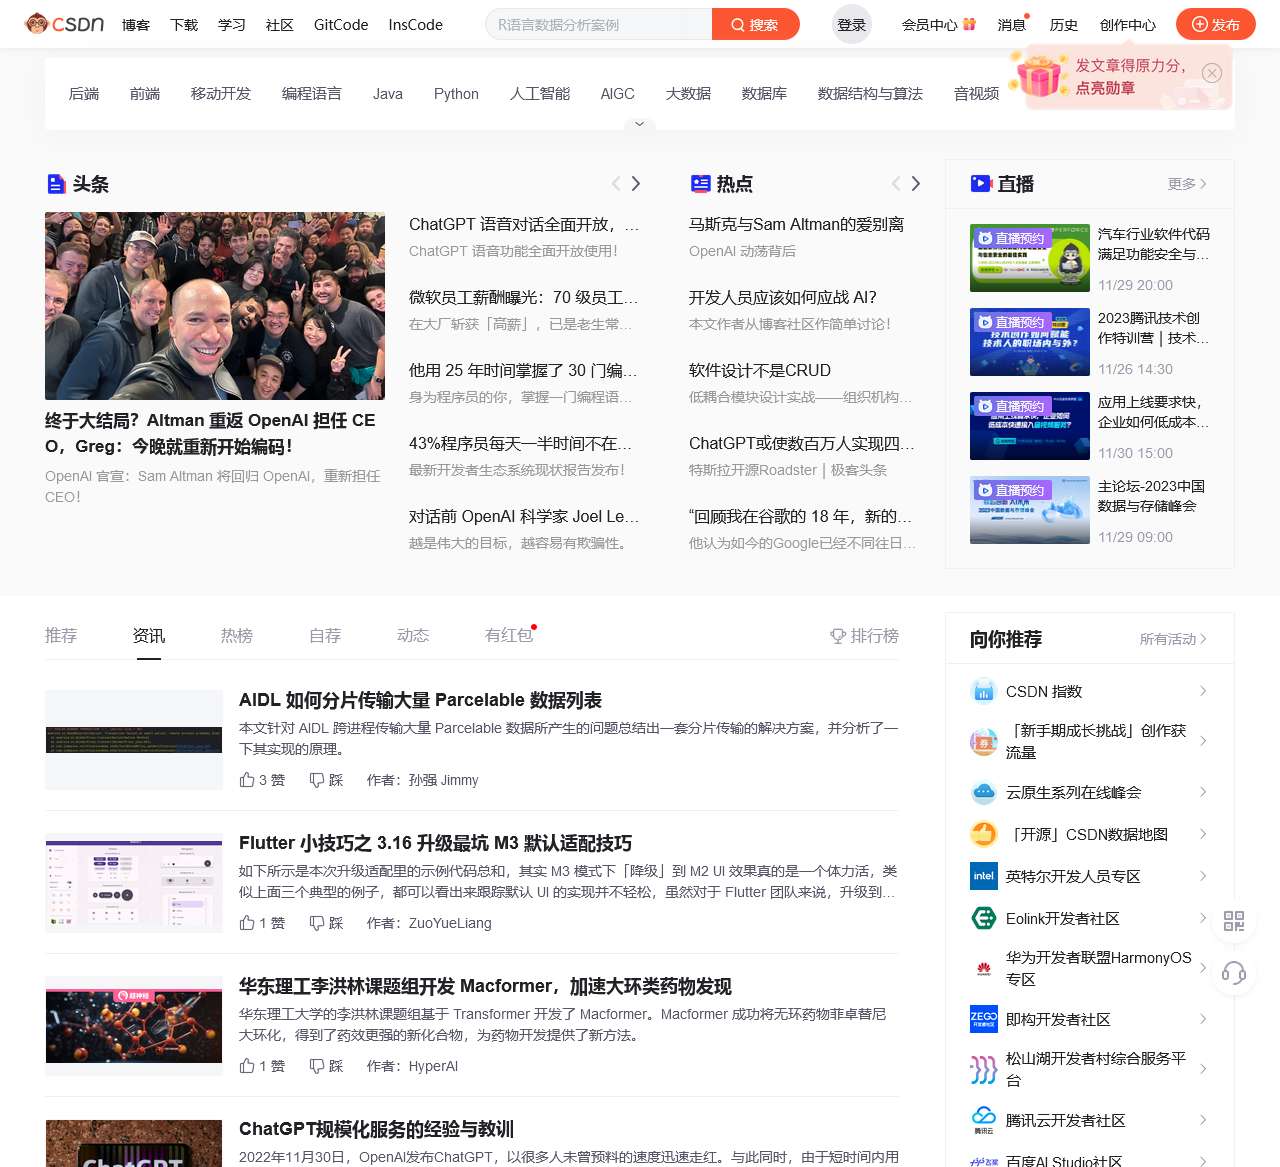This screenshot has height=1167, width=1280.
Task: Open article 软件设计不是CRUD
Action: pos(760,370)
